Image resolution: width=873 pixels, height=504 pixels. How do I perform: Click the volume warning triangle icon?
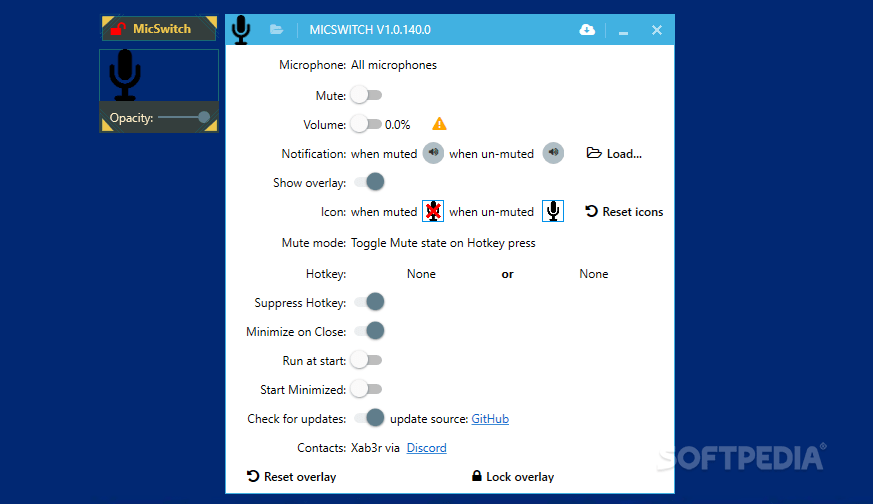click(439, 124)
